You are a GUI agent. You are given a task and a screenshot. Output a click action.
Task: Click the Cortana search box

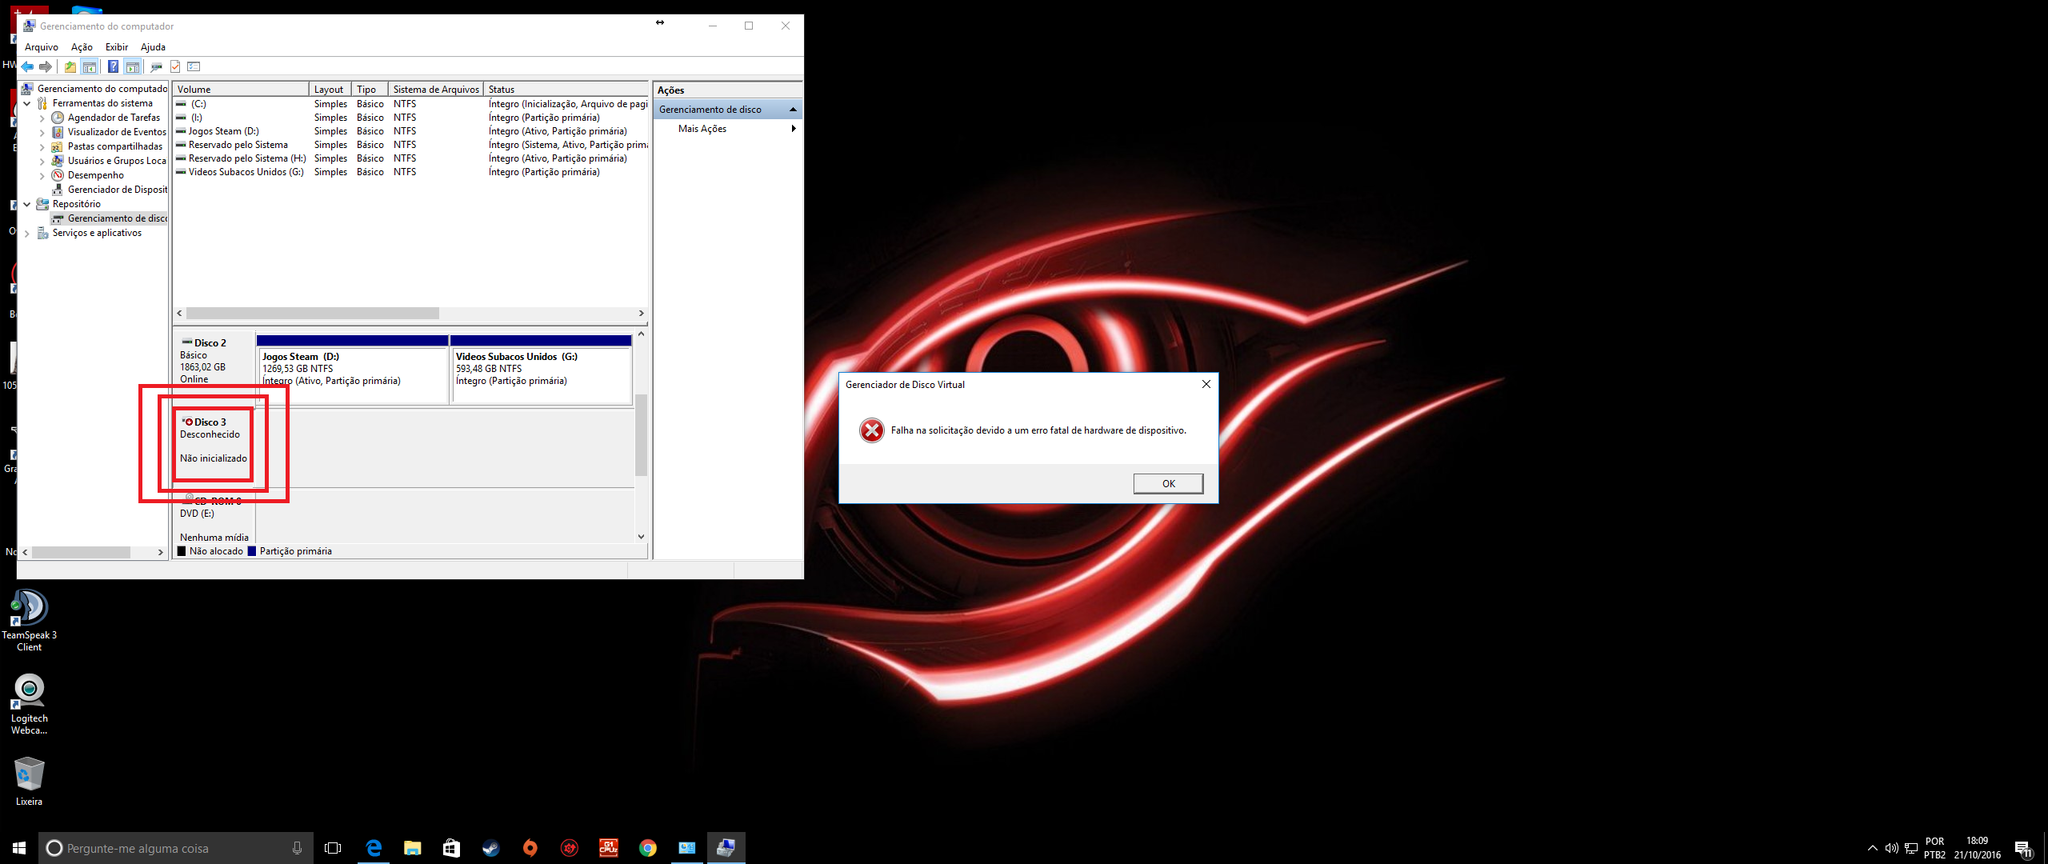tap(176, 848)
